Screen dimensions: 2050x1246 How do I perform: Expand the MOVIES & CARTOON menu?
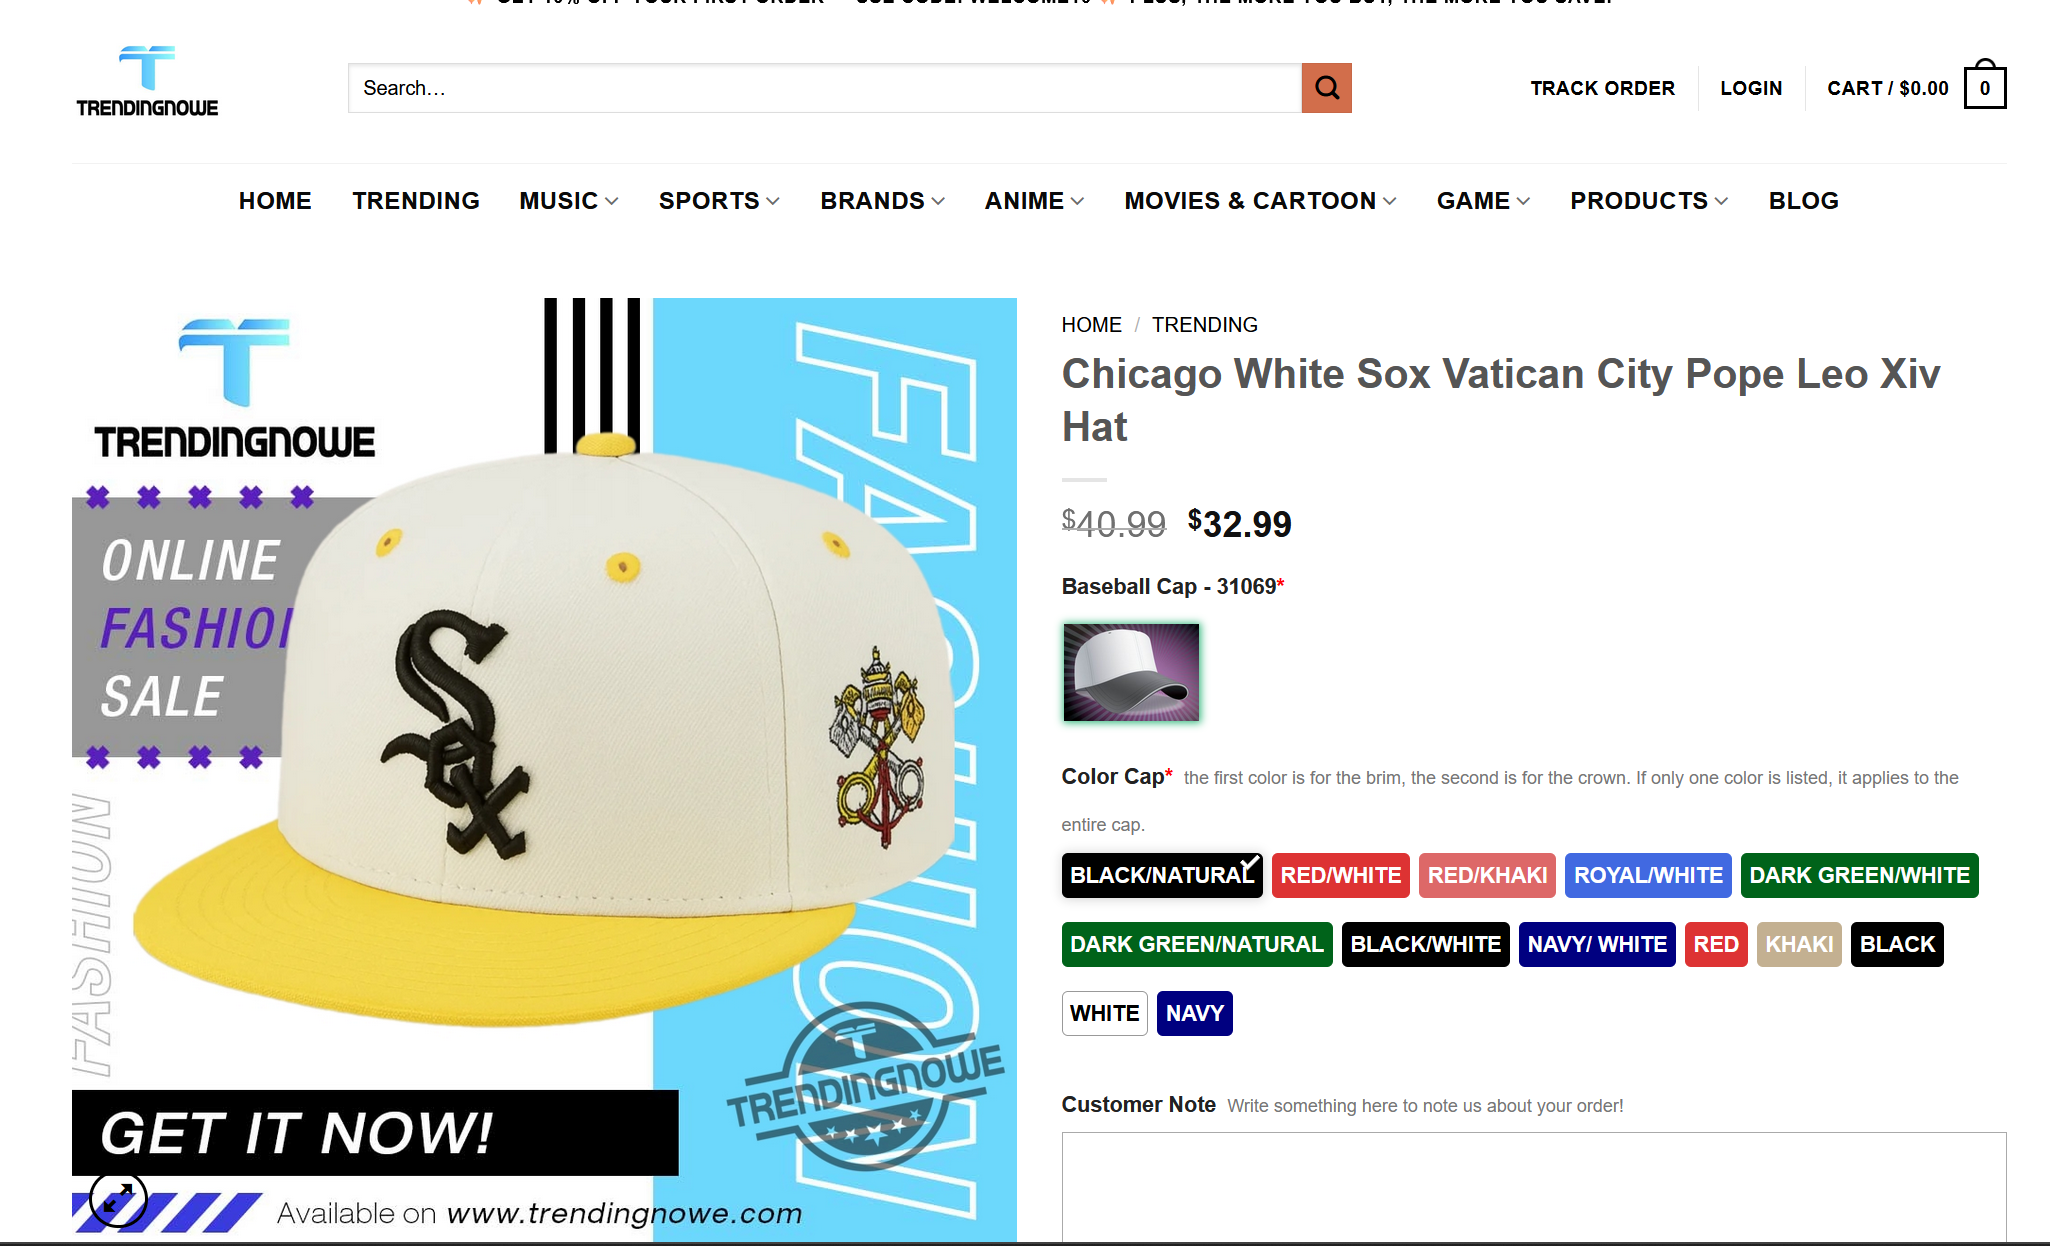point(1260,201)
